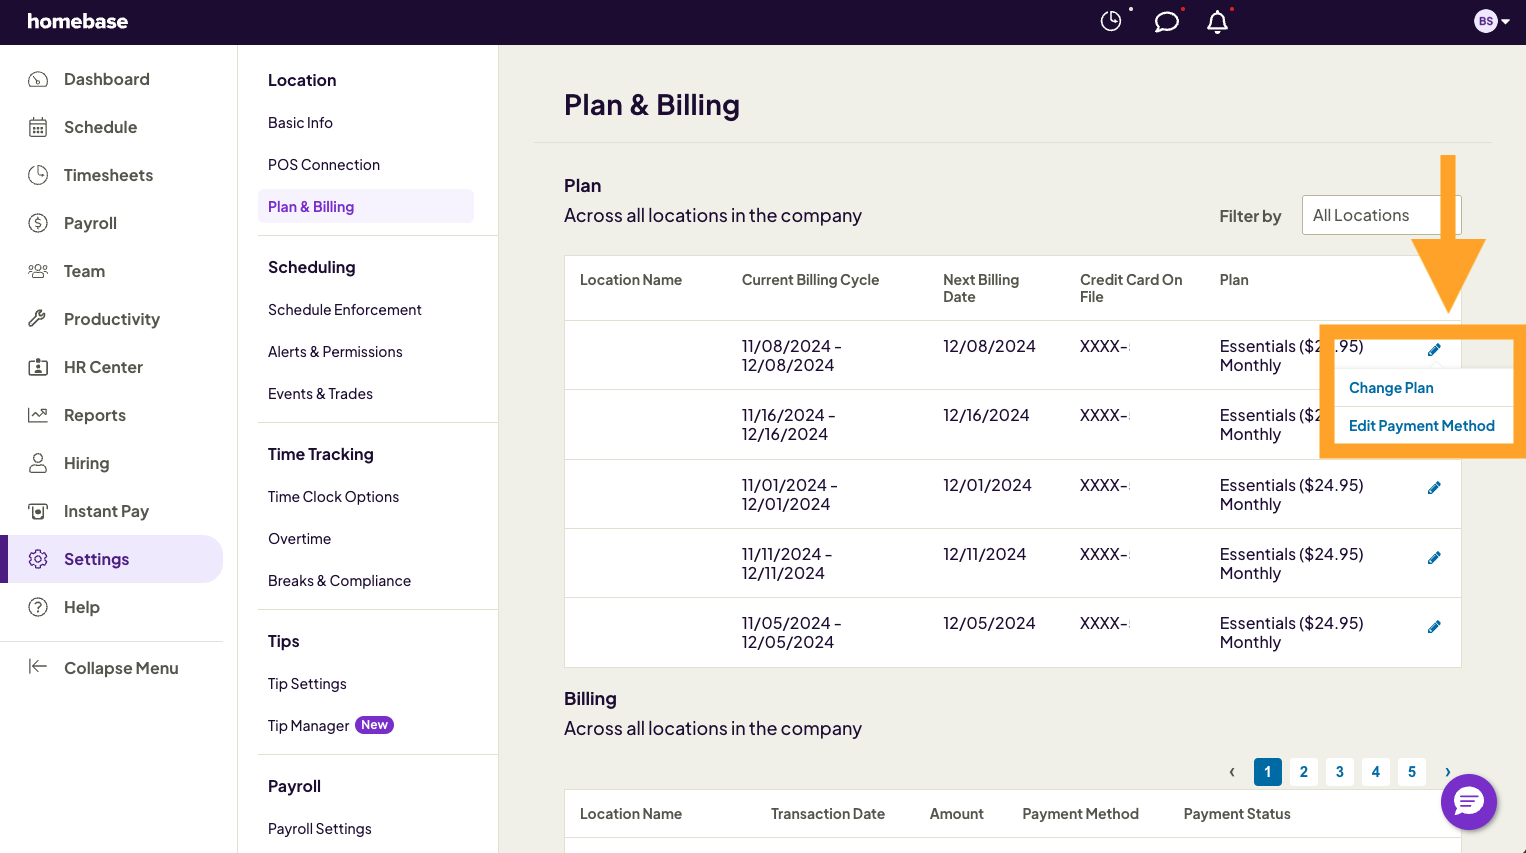Open Breaks & Compliance settings
Screen dimensions: 1526x853
(x=339, y=580)
